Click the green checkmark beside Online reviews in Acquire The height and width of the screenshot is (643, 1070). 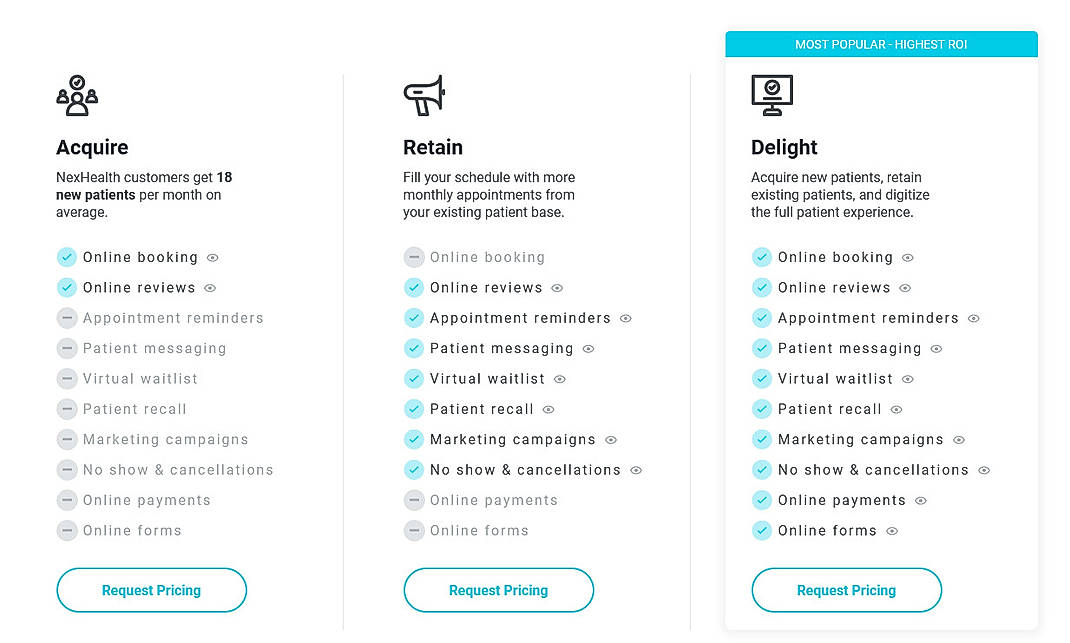point(67,287)
